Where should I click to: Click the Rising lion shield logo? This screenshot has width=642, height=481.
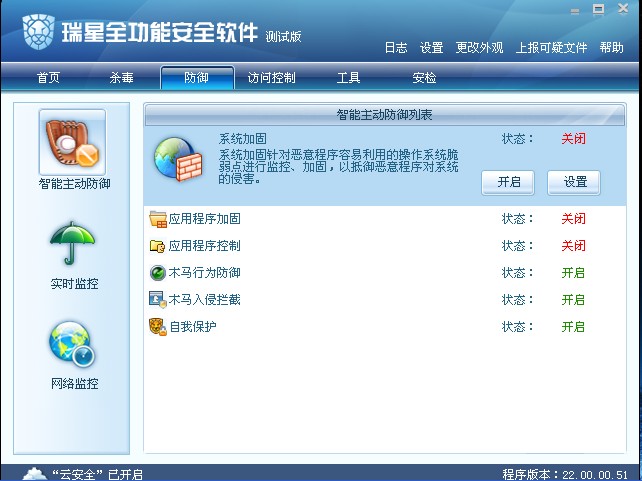click(x=38, y=32)
